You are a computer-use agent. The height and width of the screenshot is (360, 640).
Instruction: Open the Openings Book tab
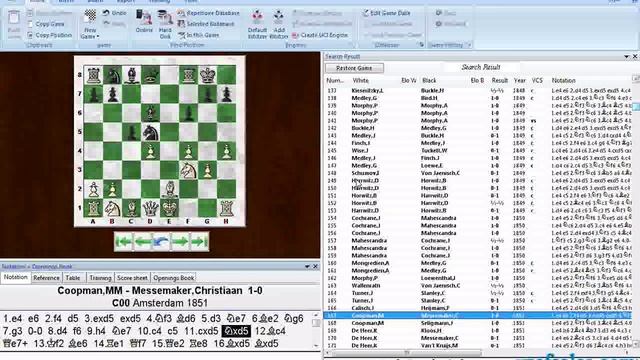(173, 278)
